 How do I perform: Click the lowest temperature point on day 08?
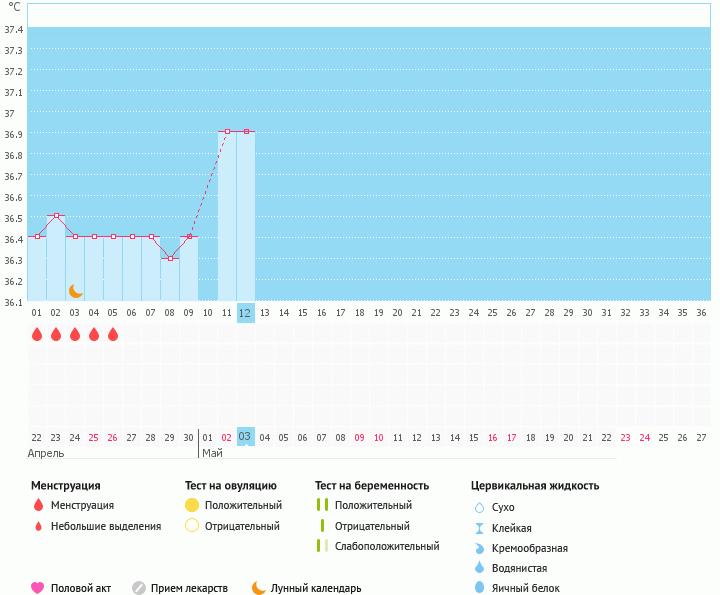pyautogui.click(x=170, y=258)
